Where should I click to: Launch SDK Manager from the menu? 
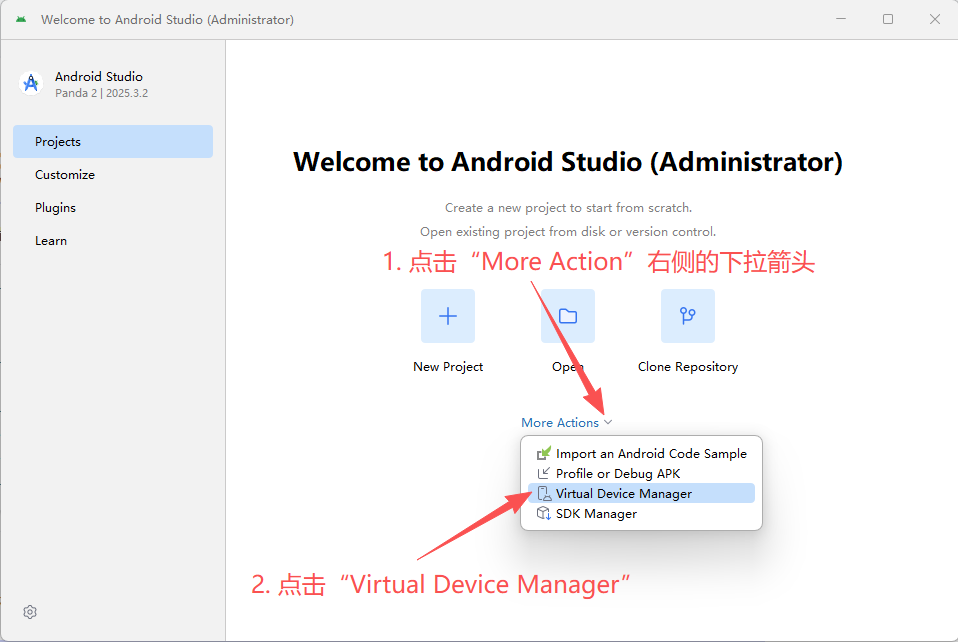click(641, 514)
